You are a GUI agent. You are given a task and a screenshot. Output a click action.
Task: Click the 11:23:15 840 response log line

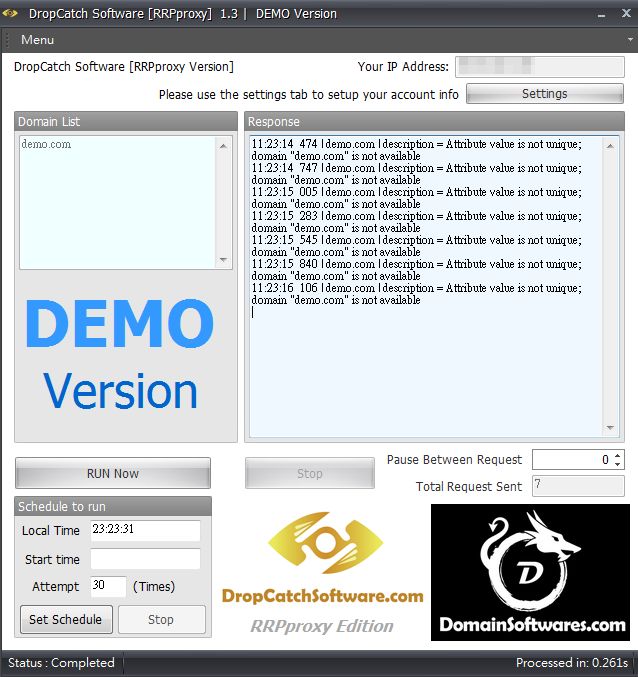click(417, 269)
